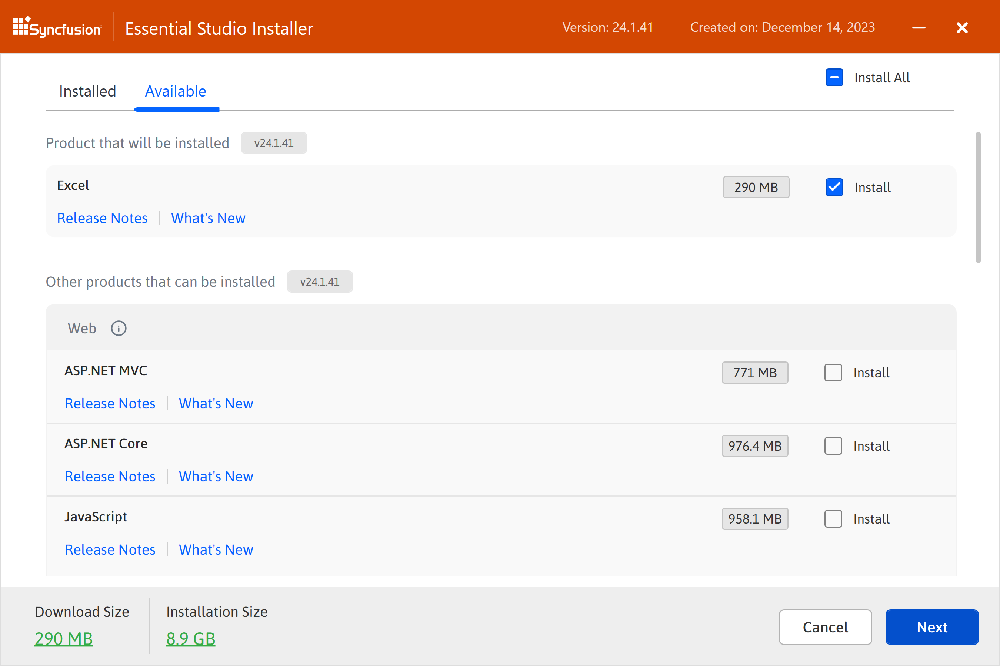Open Release Notes for Excel

[102, 218]
